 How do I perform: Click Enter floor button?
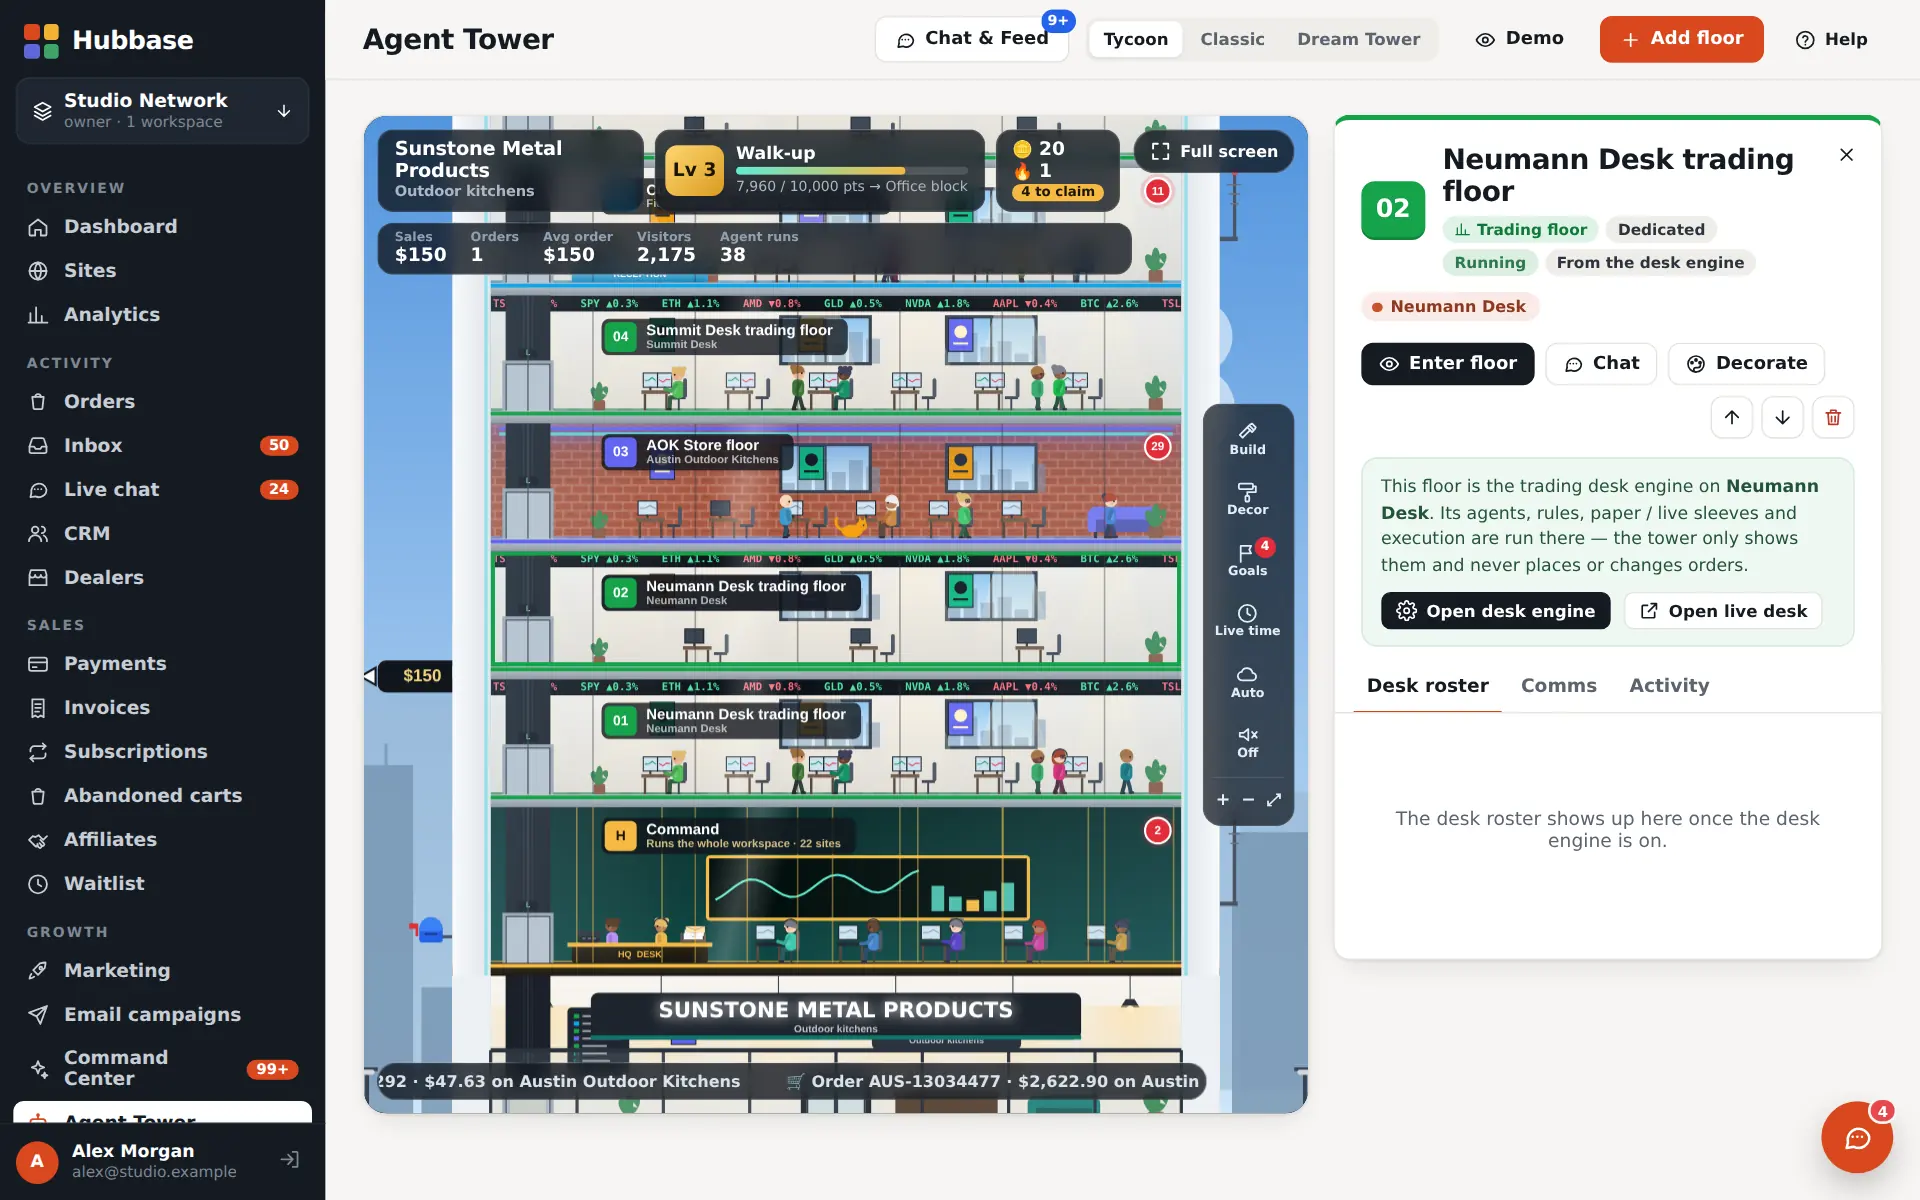click(x=1447, y=364)
